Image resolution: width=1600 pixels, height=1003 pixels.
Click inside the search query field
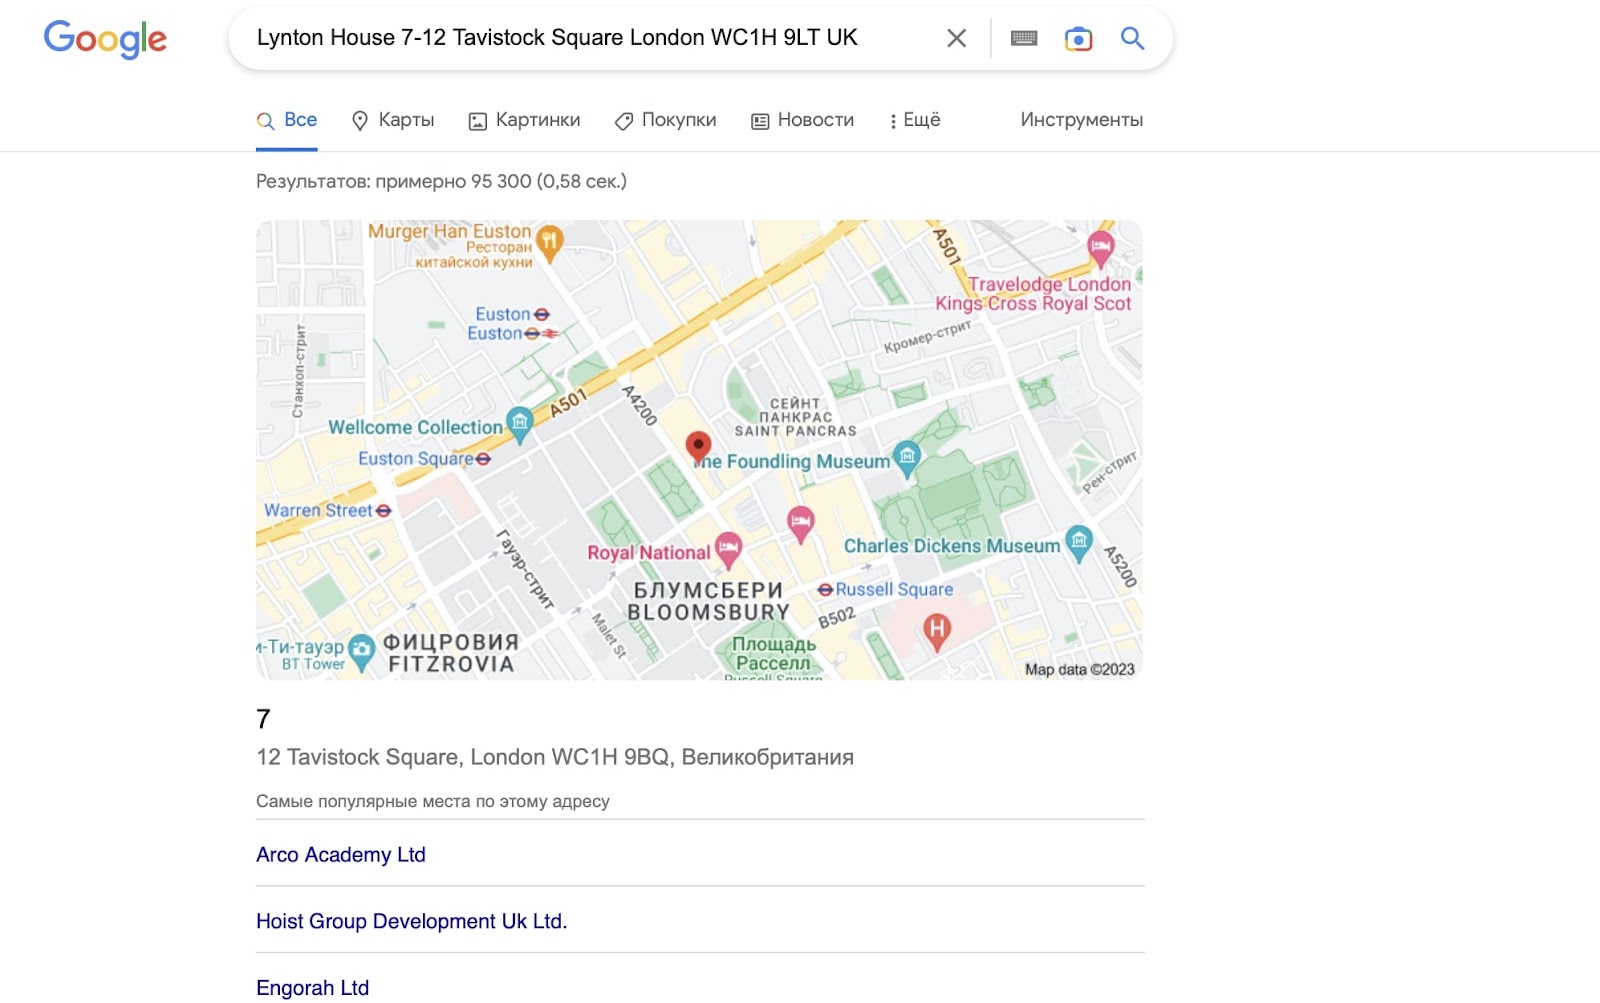coord(590,38)
